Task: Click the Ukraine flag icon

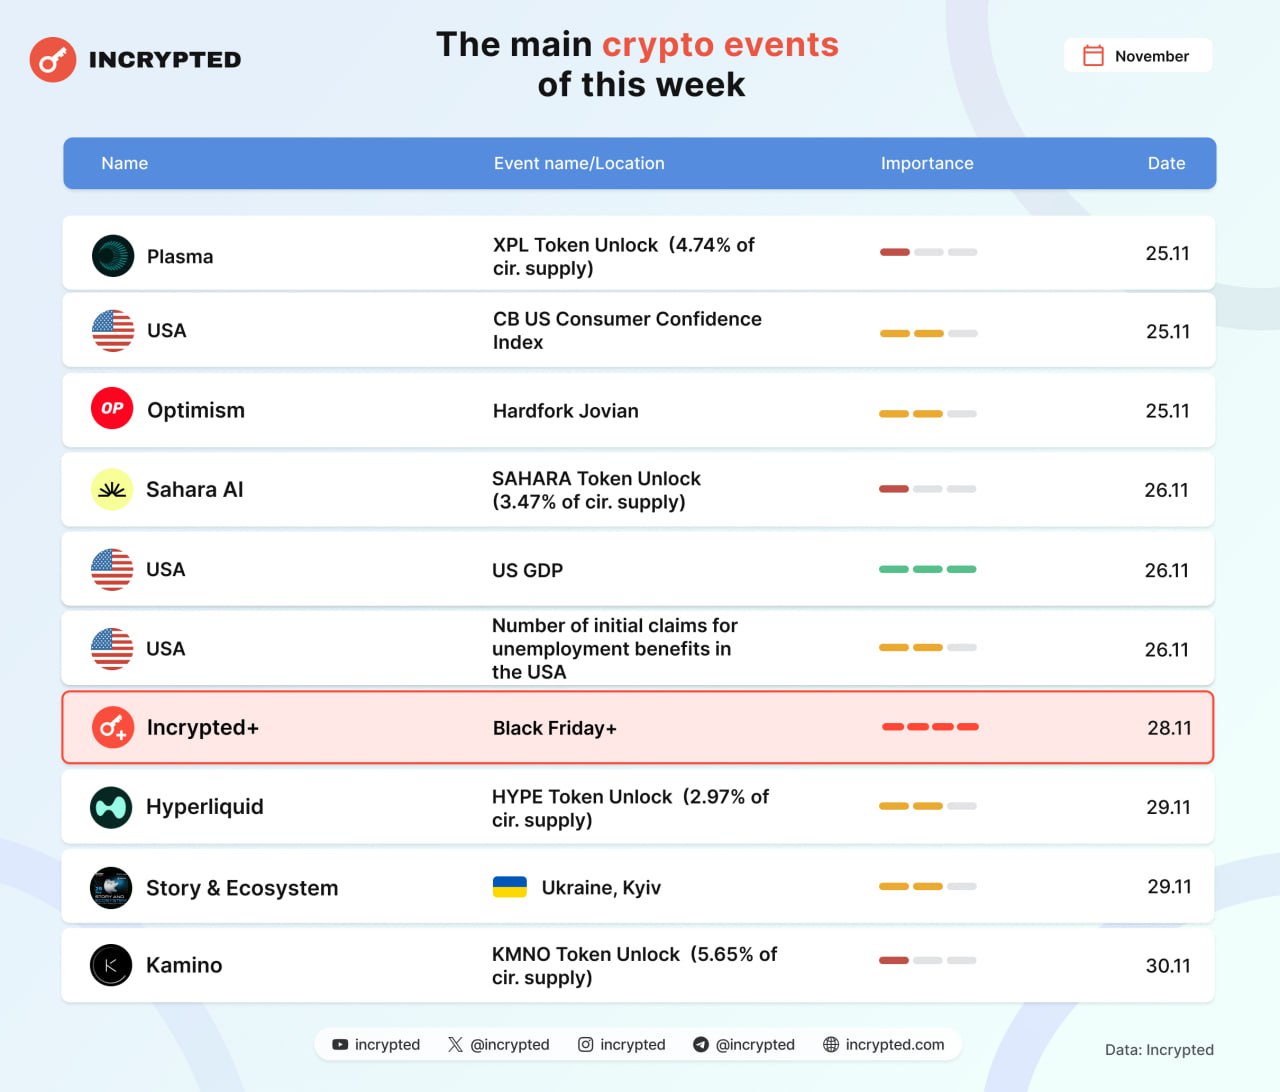Action: (x=510, y=887)
